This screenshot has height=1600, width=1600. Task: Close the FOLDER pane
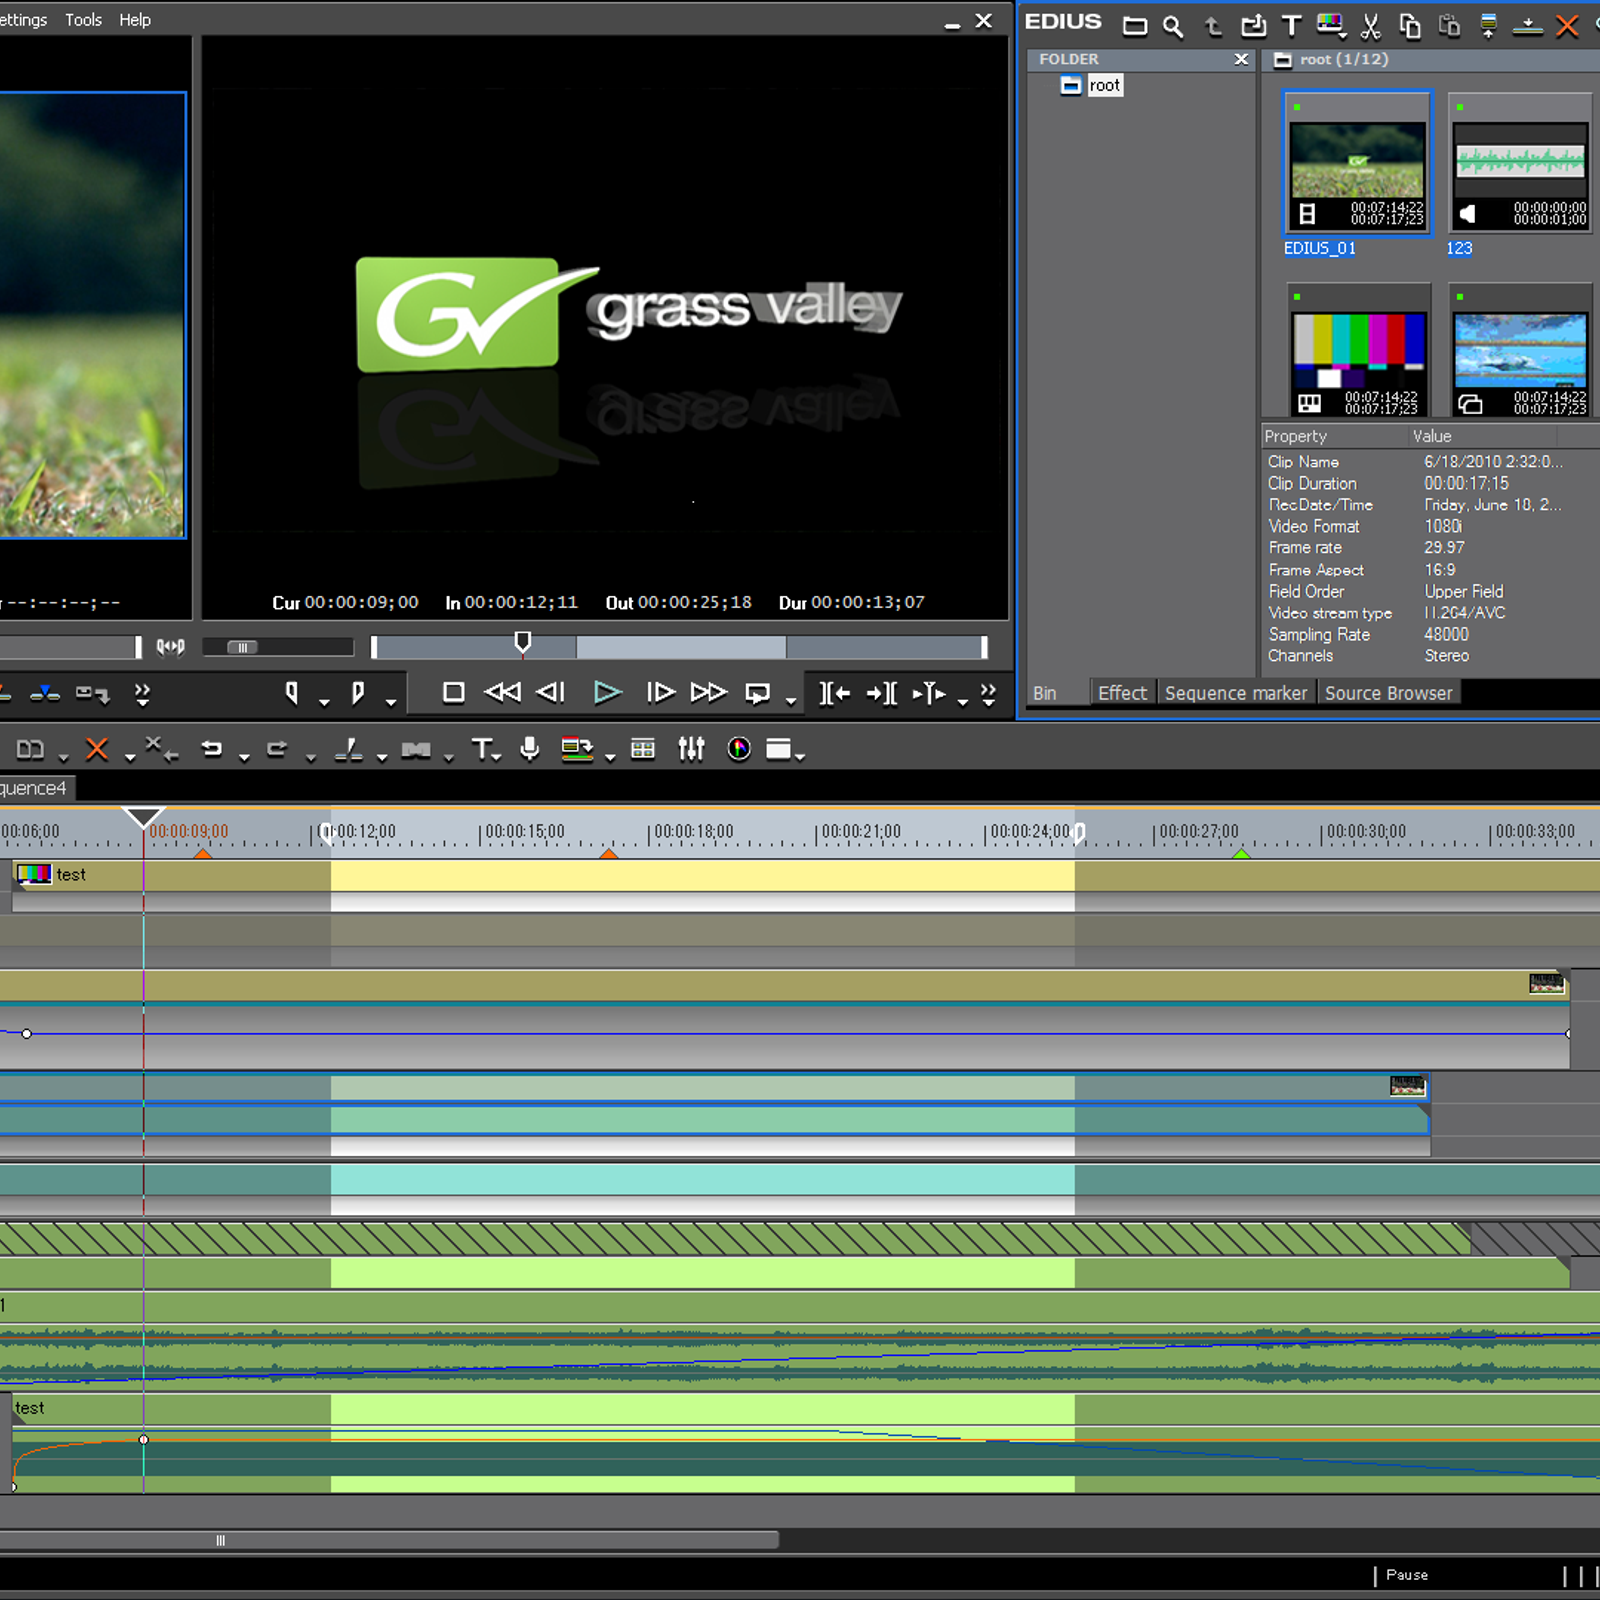tap(1241, 59)
